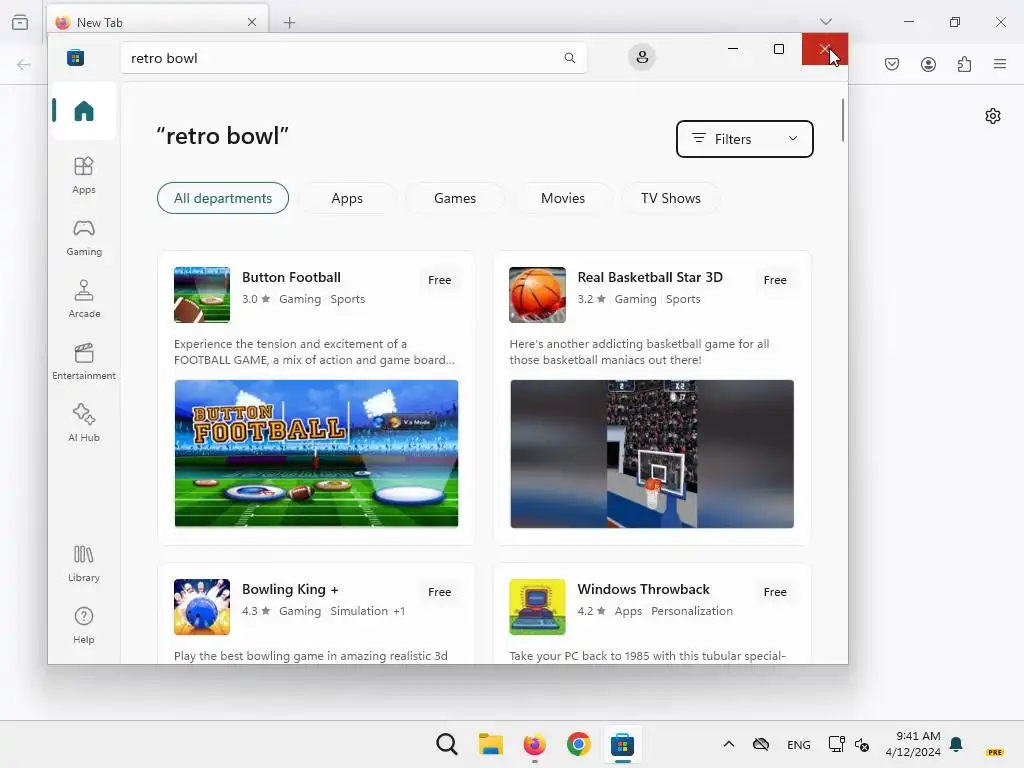The width and height of the screenshot is (1024, 768).
Task: Launch Google Chrome from taskbar
Action: [578, 744]
